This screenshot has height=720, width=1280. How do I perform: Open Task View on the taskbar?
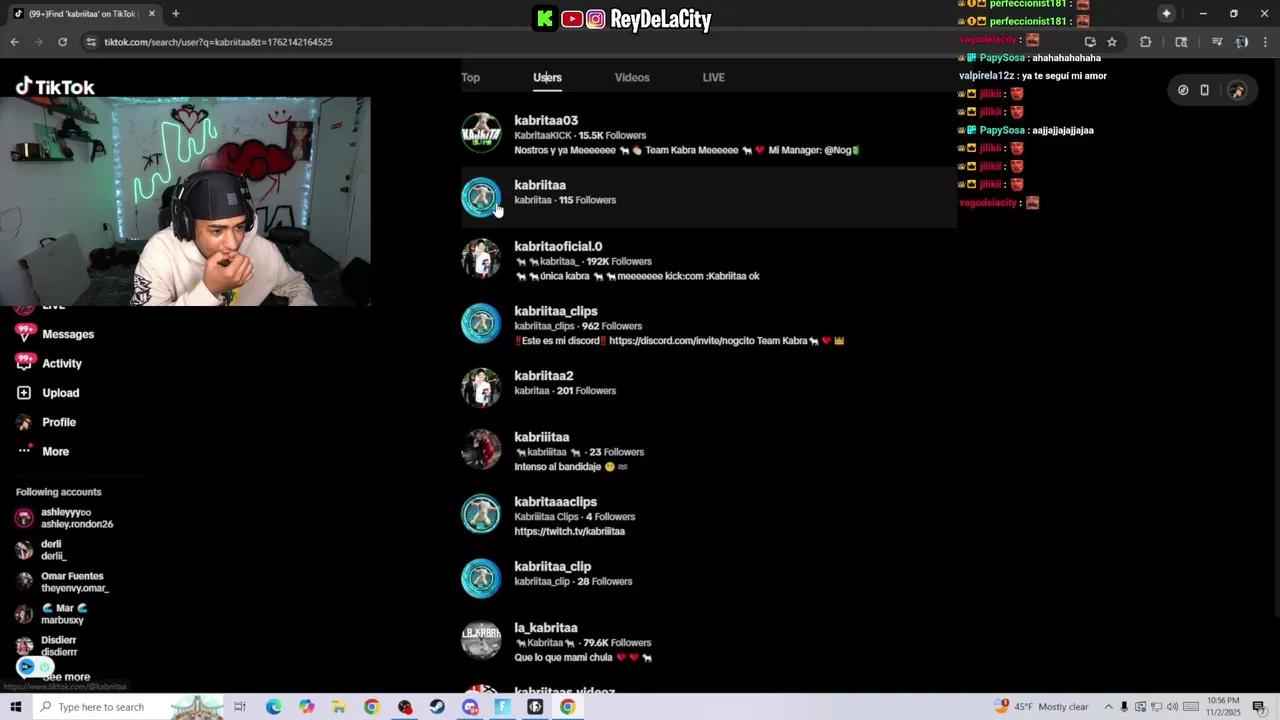click(x=240, y=707)
